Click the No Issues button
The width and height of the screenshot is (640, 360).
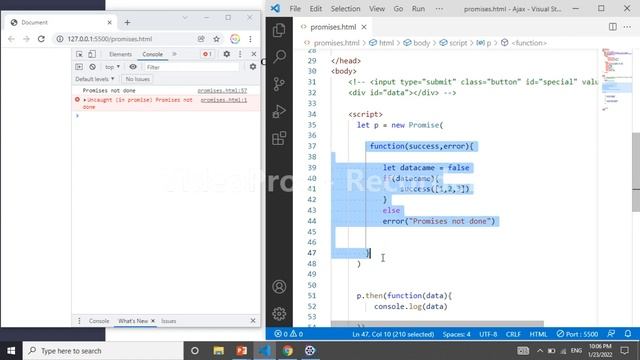point(138,79)
